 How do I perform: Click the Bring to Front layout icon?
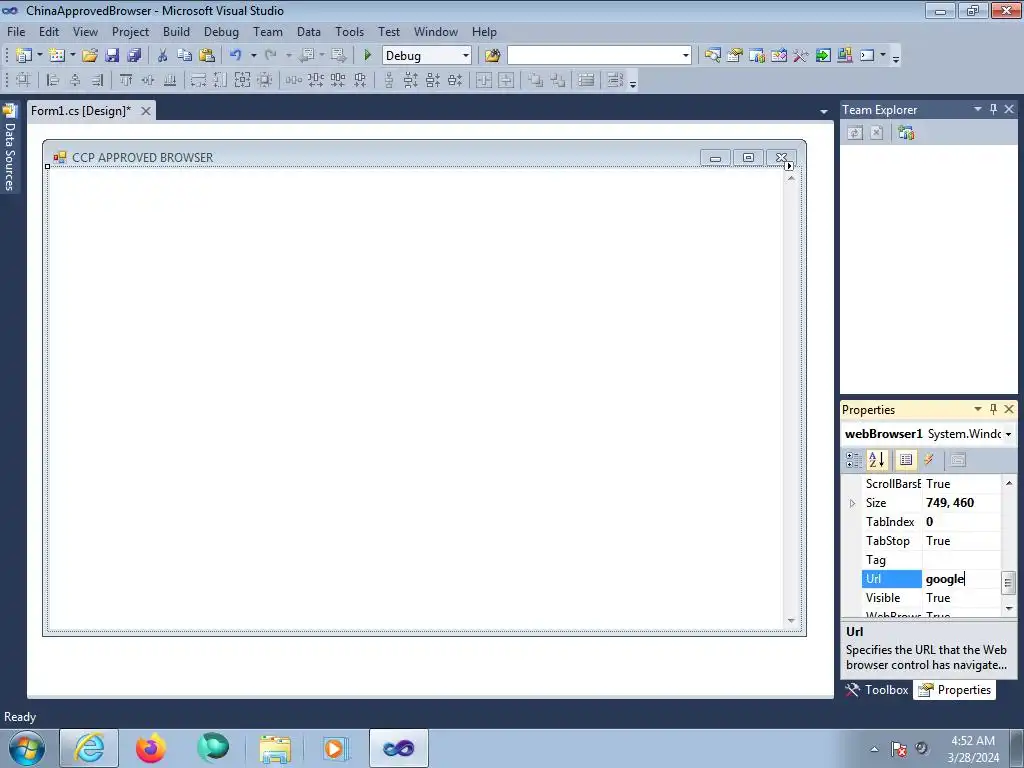(535, 80)
